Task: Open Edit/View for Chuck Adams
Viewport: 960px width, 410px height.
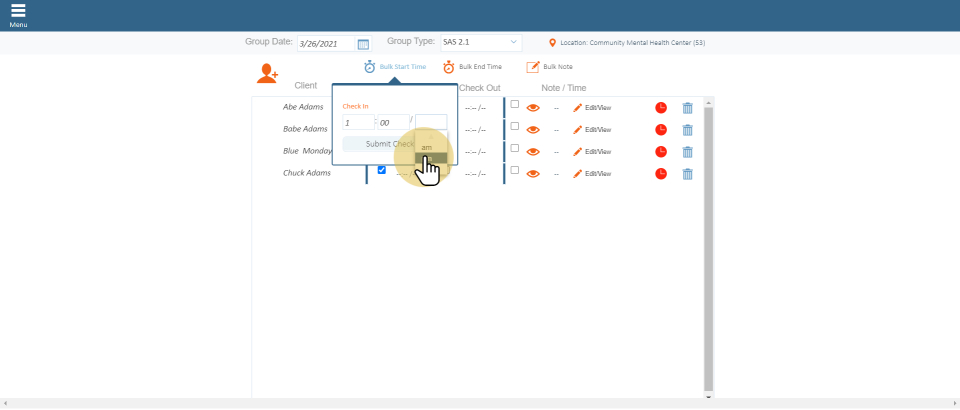Action: (x=592, y=174)
